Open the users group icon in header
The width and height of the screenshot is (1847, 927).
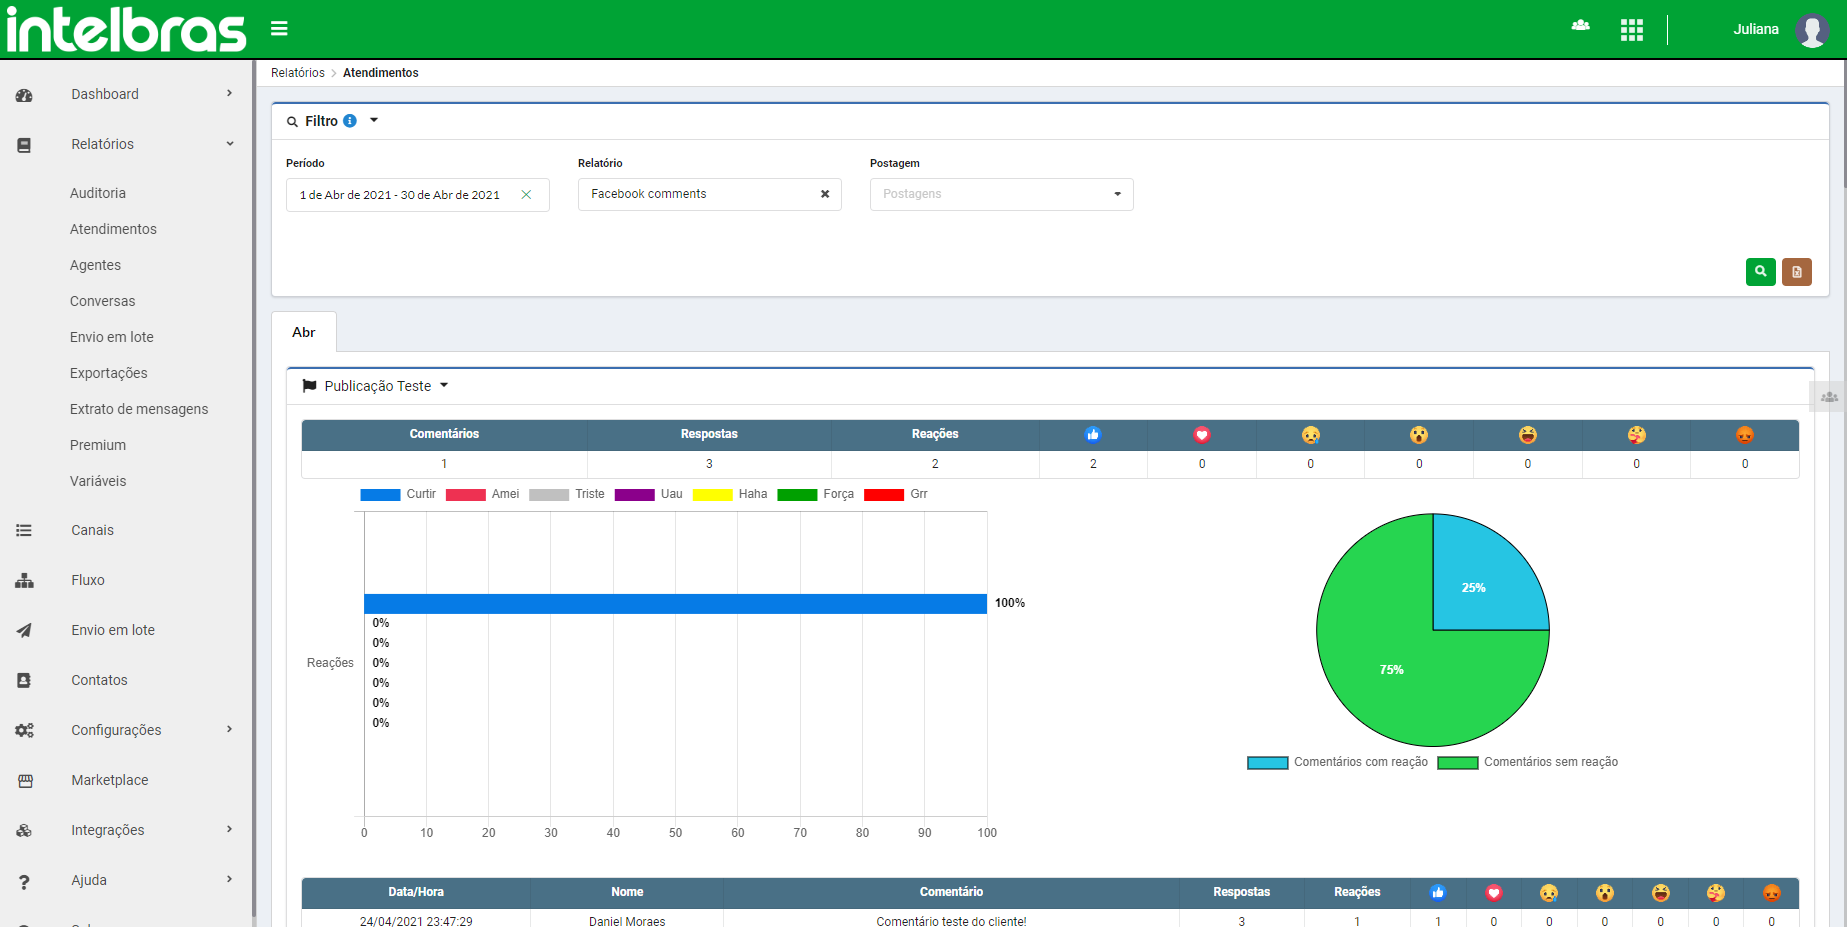point(1581,26)
